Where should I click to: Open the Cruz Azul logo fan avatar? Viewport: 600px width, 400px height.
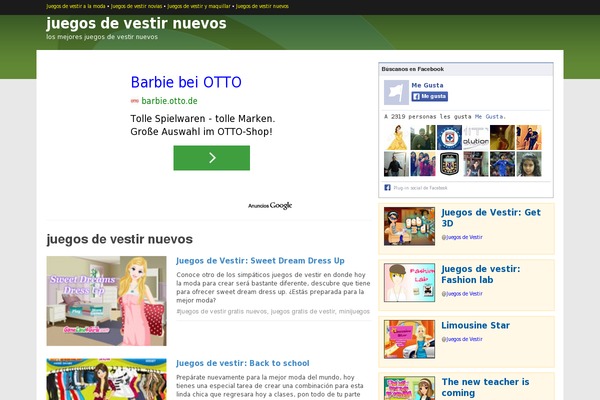[x=449, y=137]
